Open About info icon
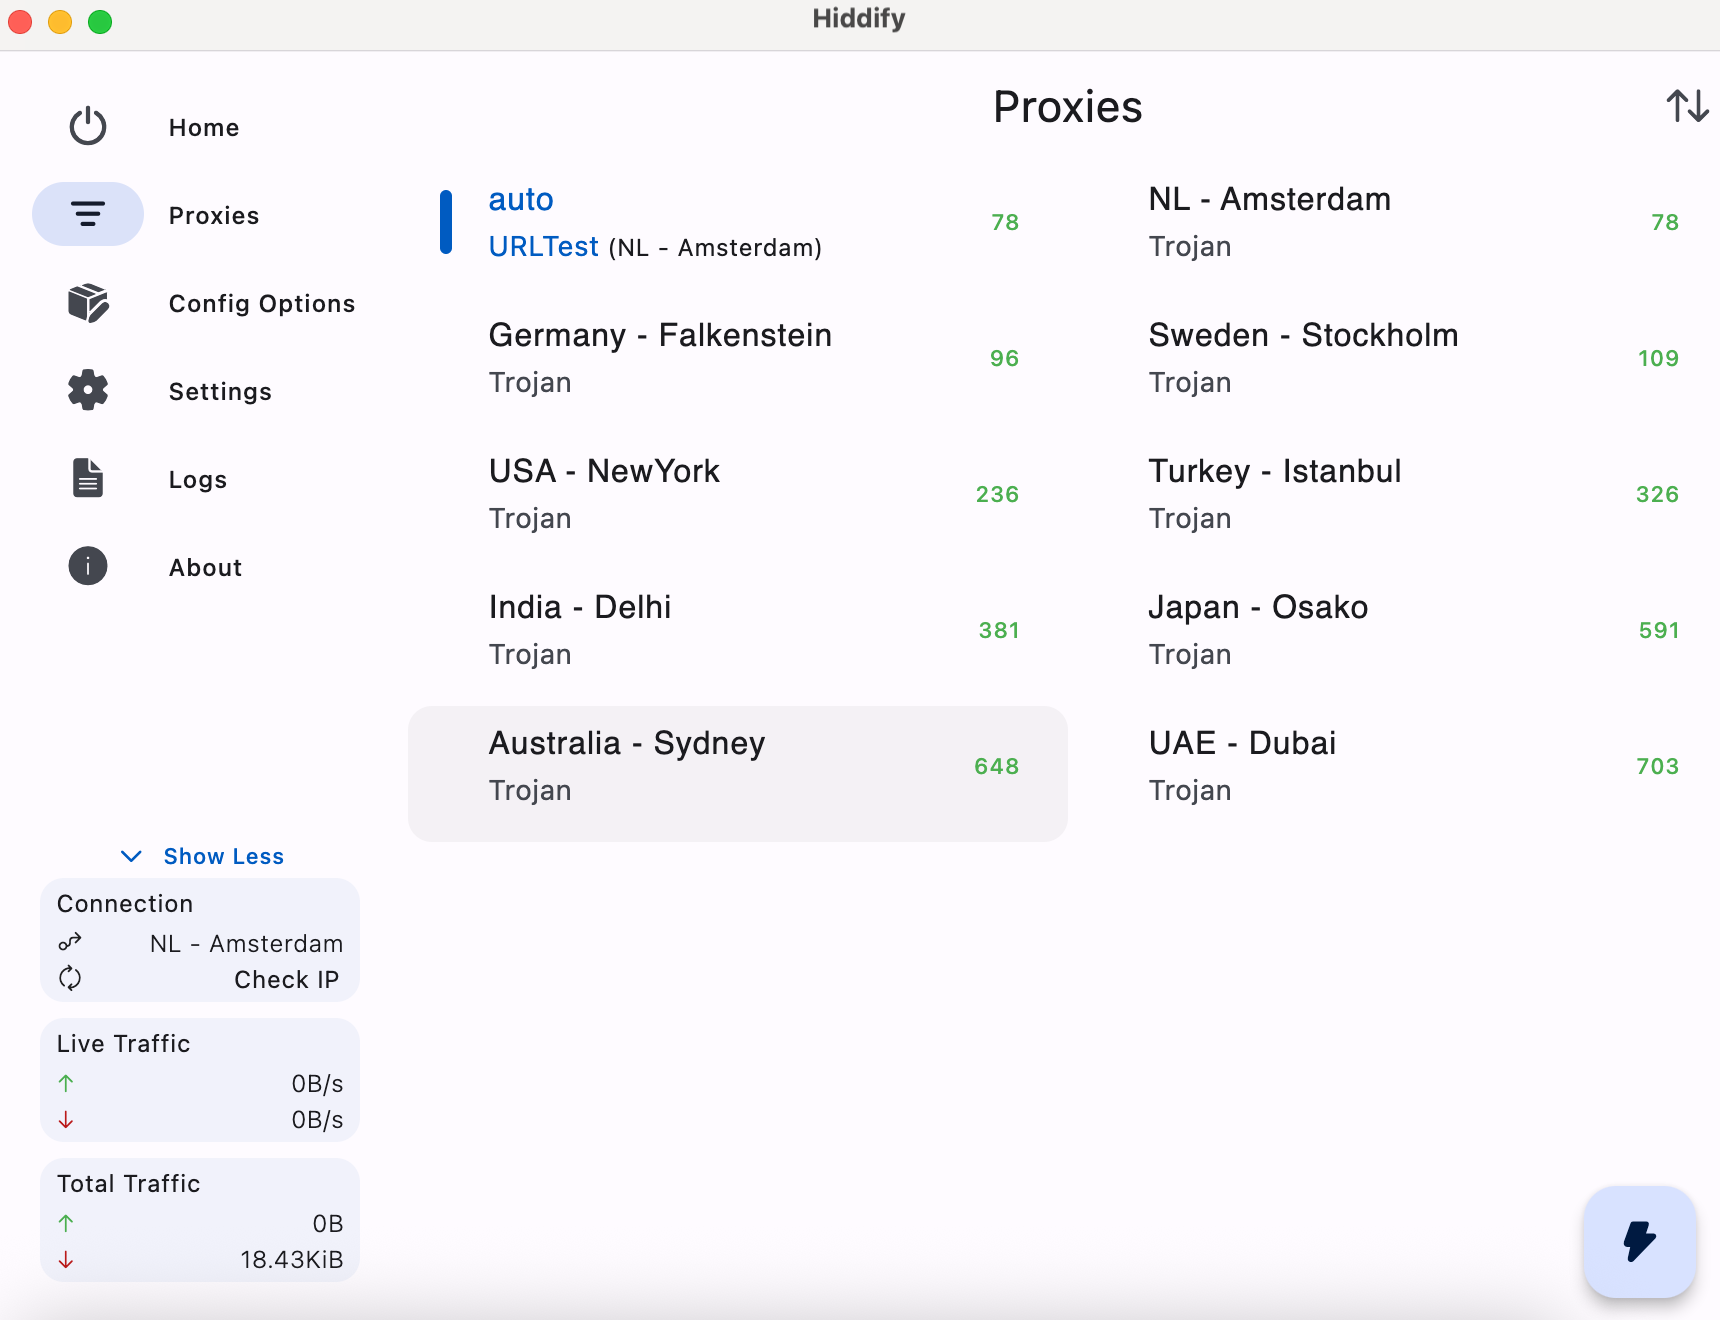1720x1320 pixels. click(88, 566)
